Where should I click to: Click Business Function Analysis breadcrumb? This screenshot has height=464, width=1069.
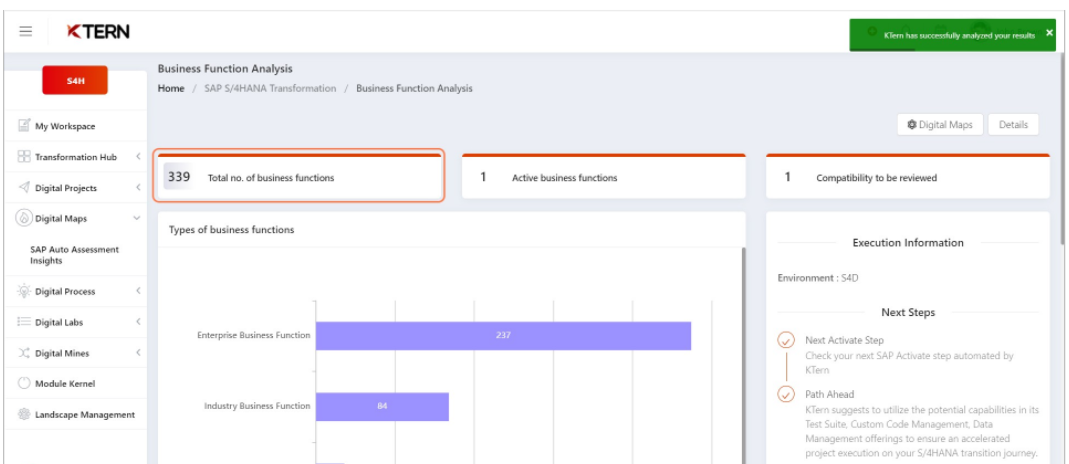coord(414,89)
